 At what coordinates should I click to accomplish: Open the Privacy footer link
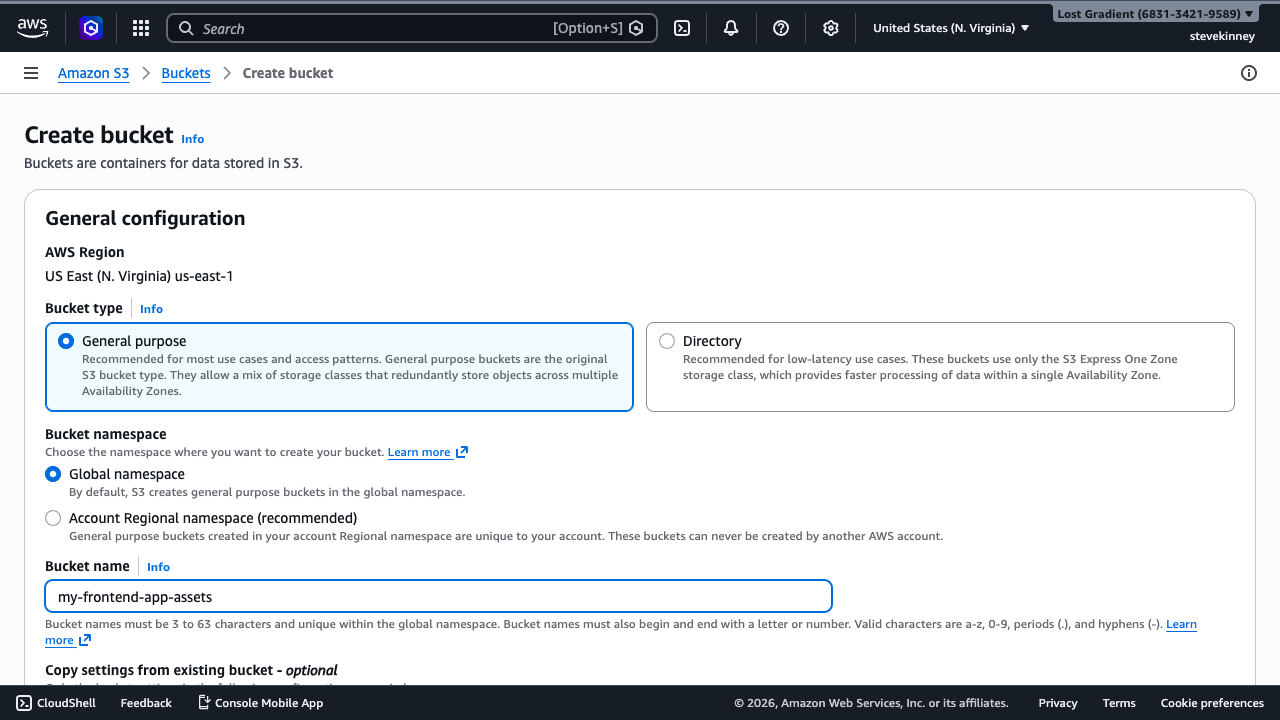[x=1058, y=703]
